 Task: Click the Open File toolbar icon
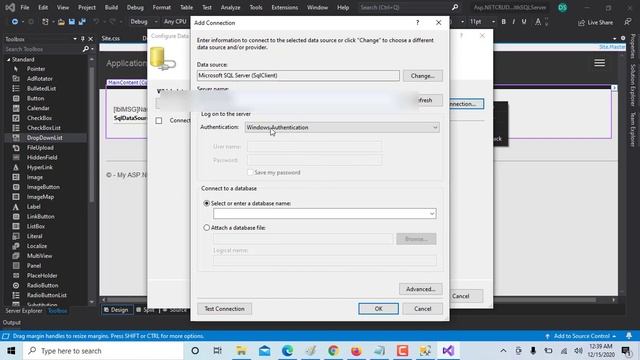click(61, 22)
